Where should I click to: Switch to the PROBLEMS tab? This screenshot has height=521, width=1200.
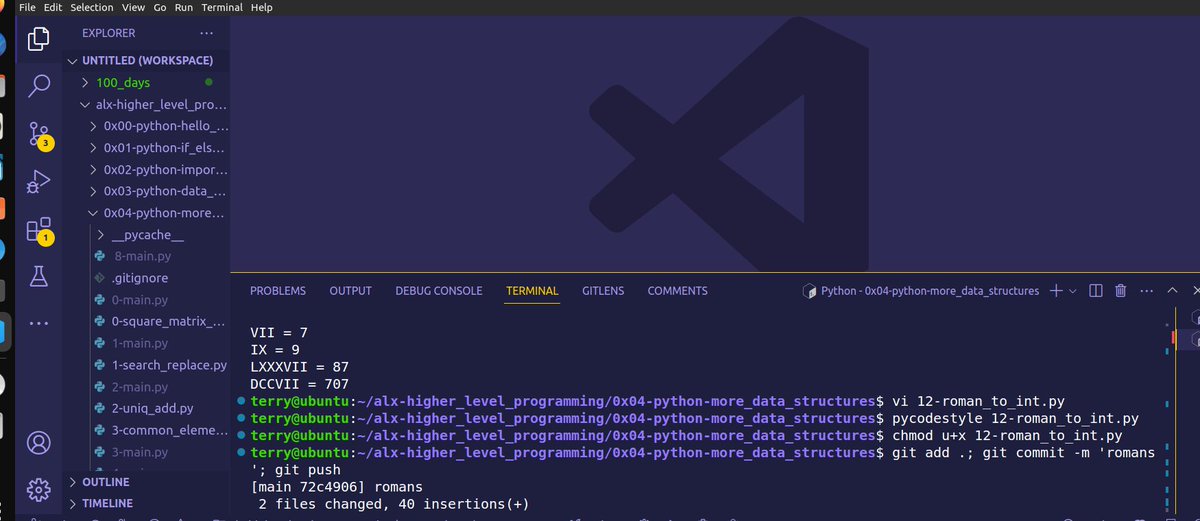click(278, 291)
